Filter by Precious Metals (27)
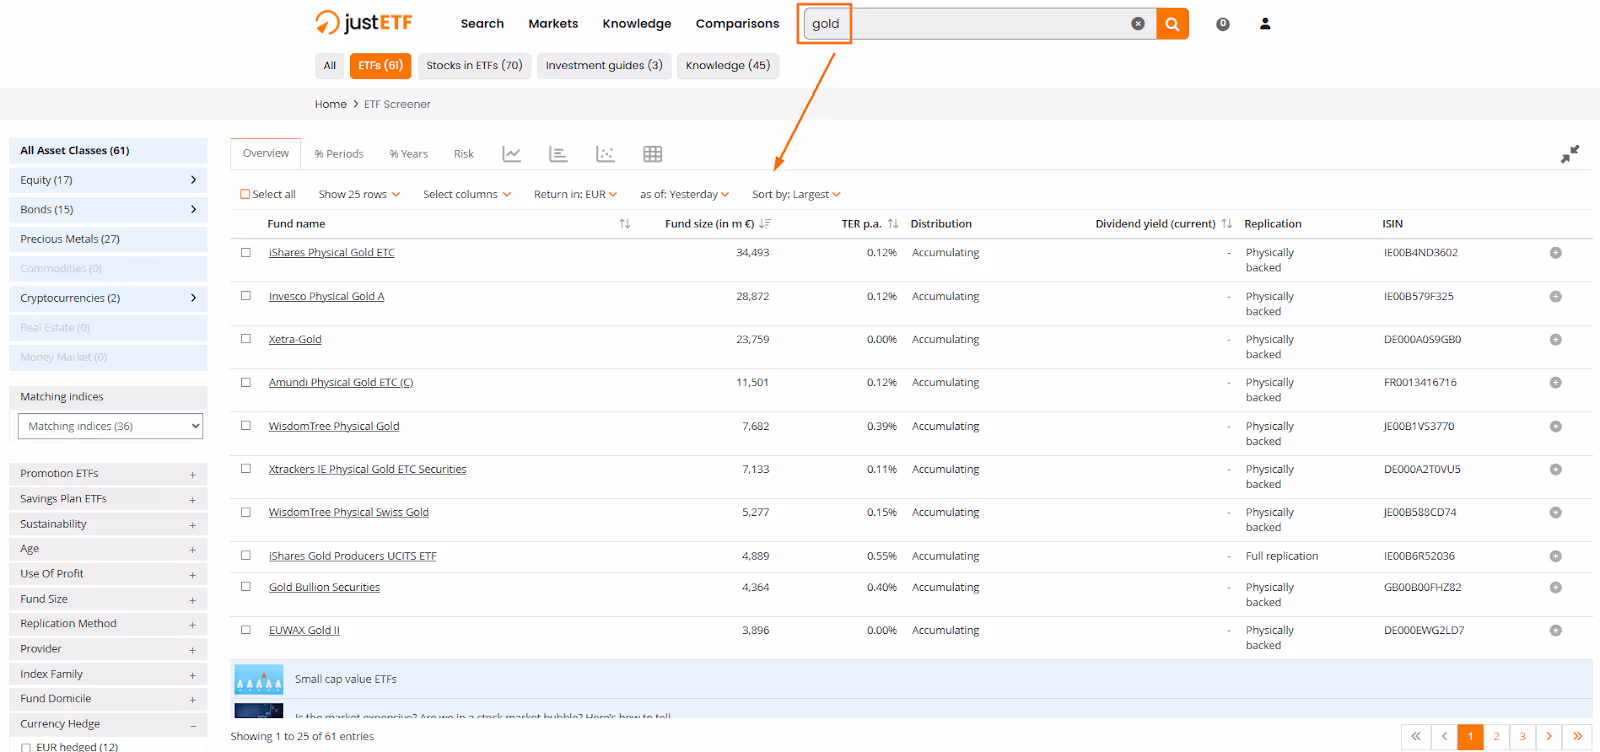This screenshot has height=752, width=1600. 108,239
